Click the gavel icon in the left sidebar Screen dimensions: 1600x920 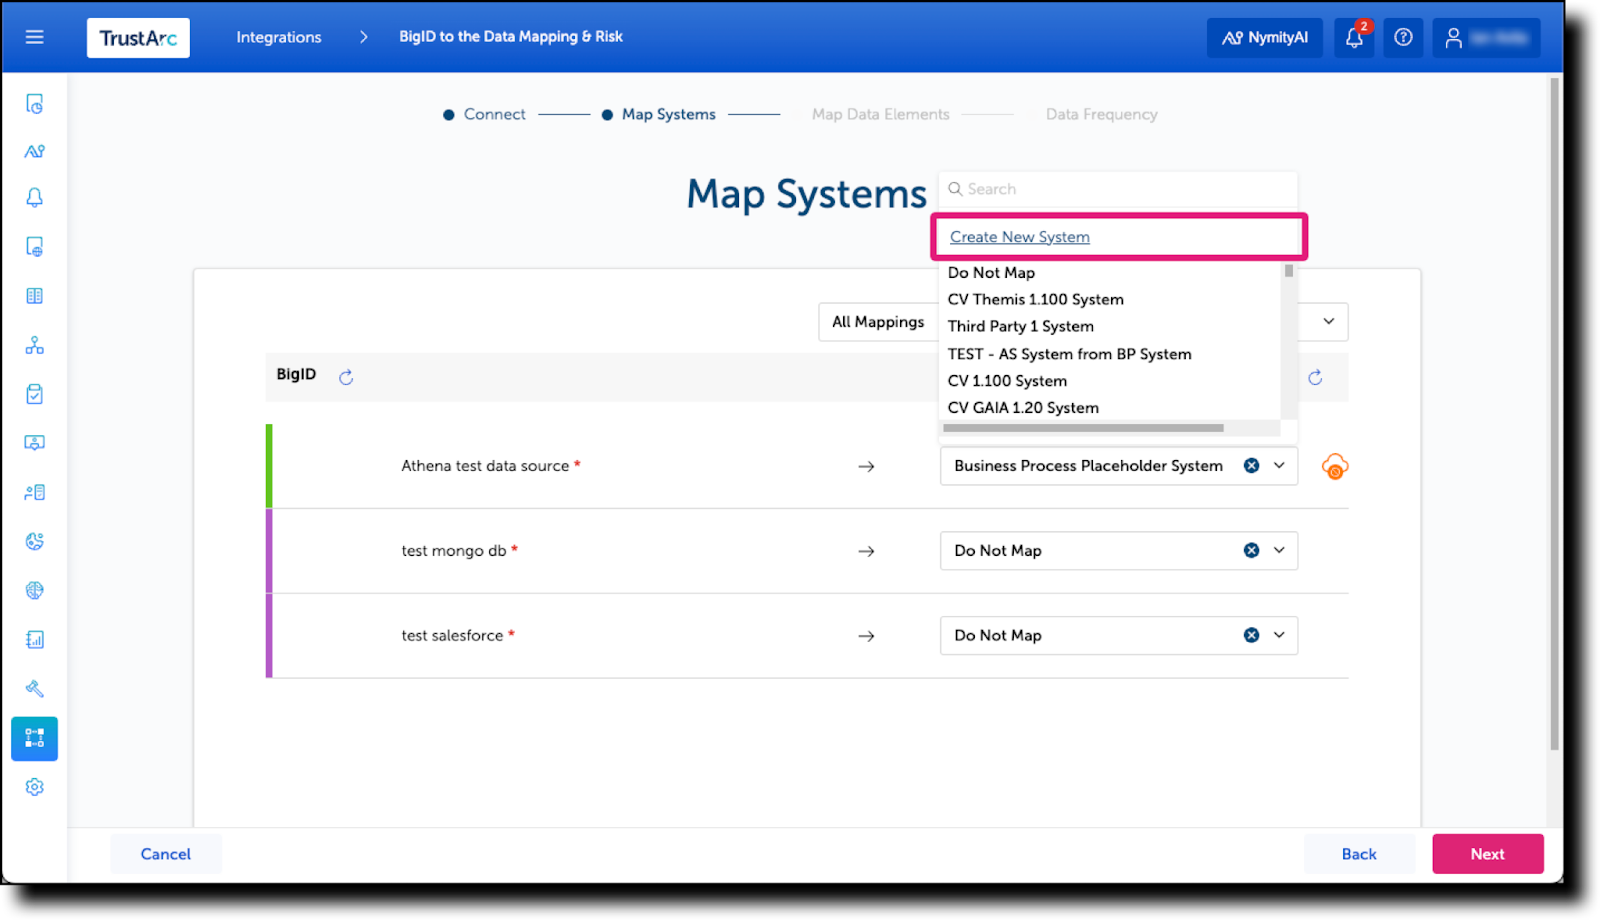[x=34, y=688]
